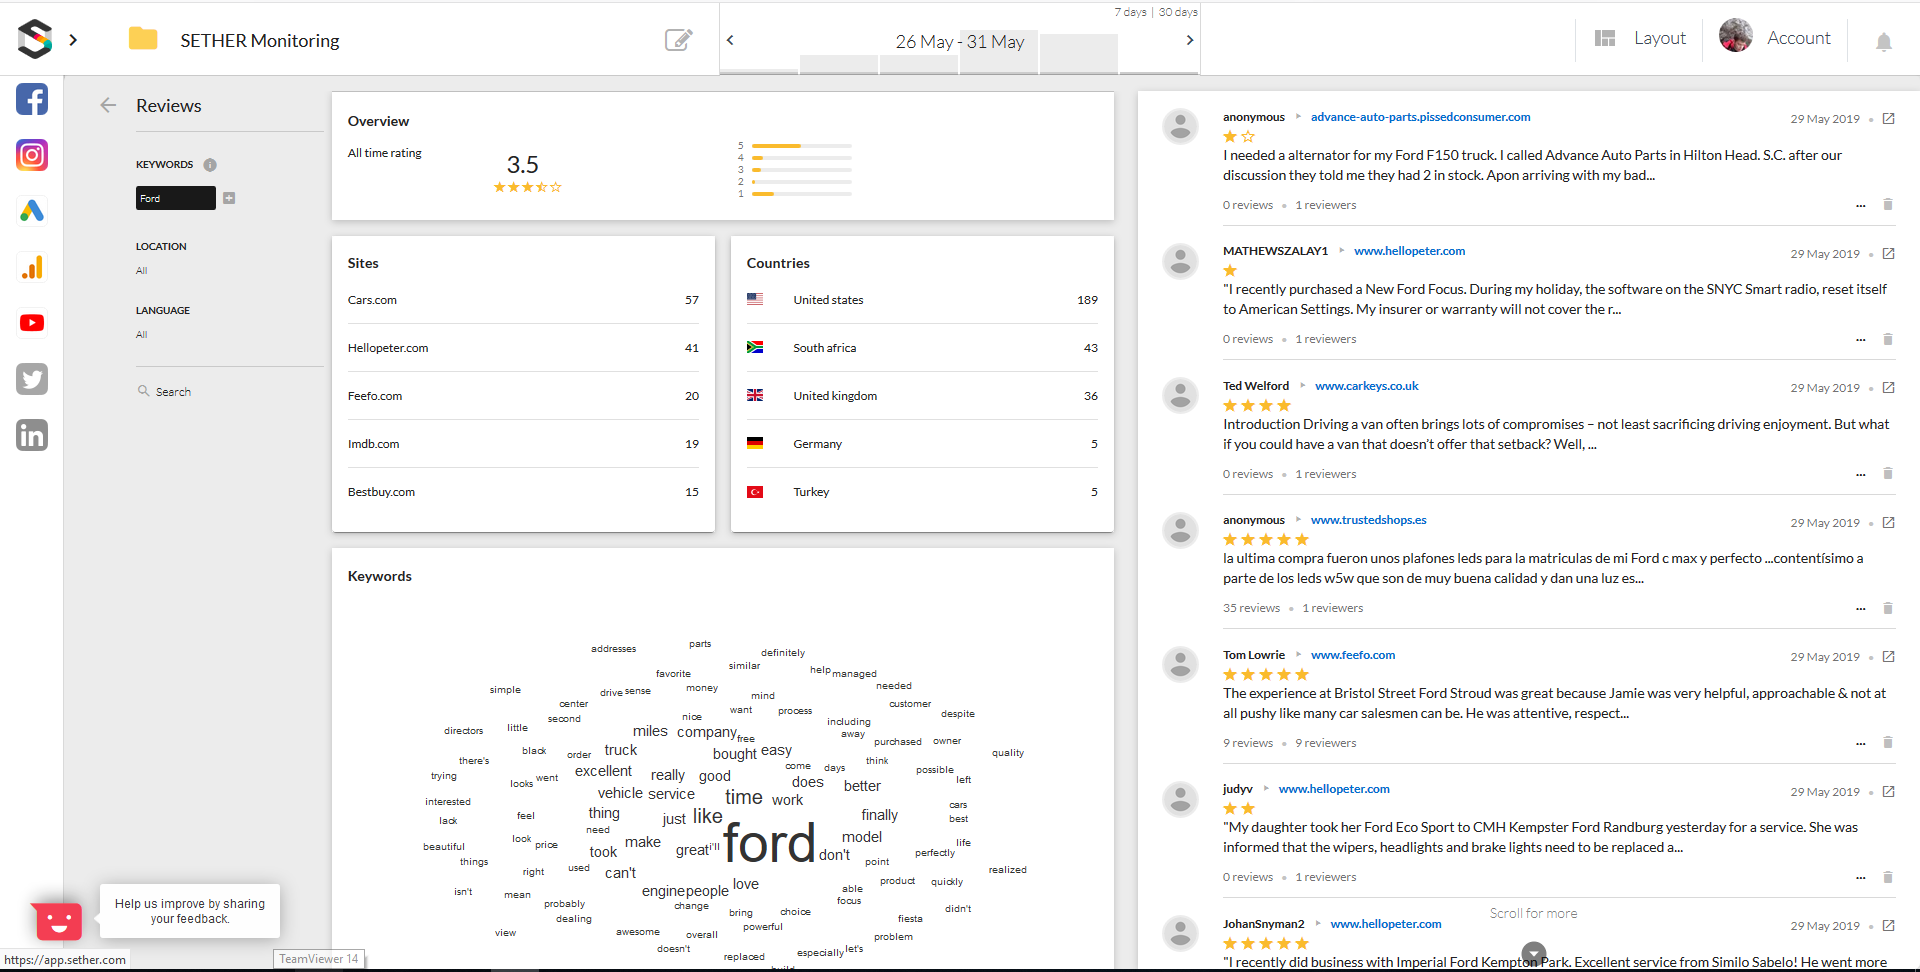Open more options for Tom Lowrie review
Viewport: 1920px width, 972px height.
click(1861, 744)
